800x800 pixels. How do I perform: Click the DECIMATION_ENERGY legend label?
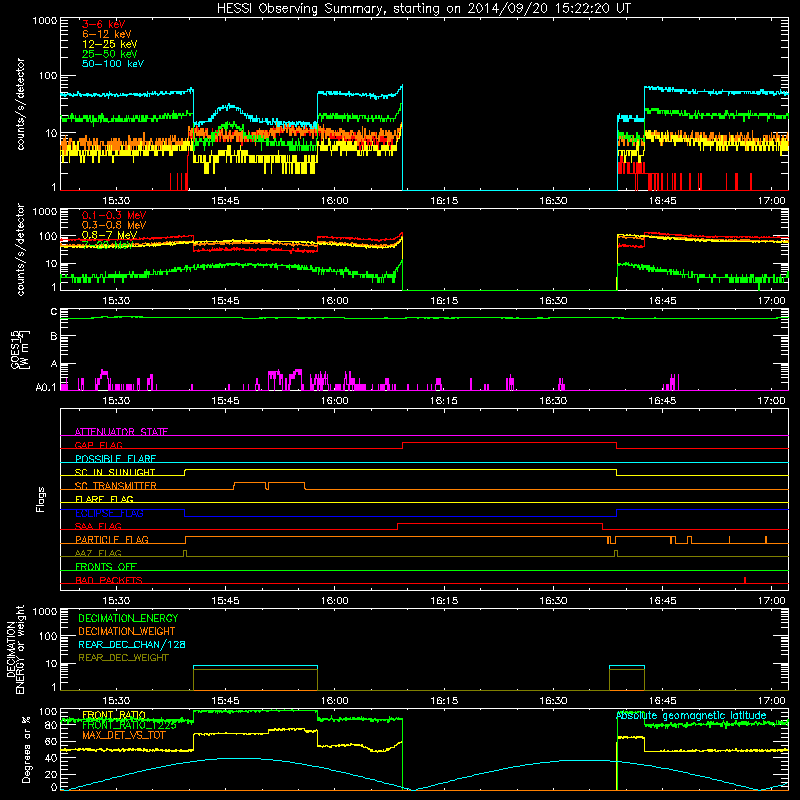pos(128,618)
